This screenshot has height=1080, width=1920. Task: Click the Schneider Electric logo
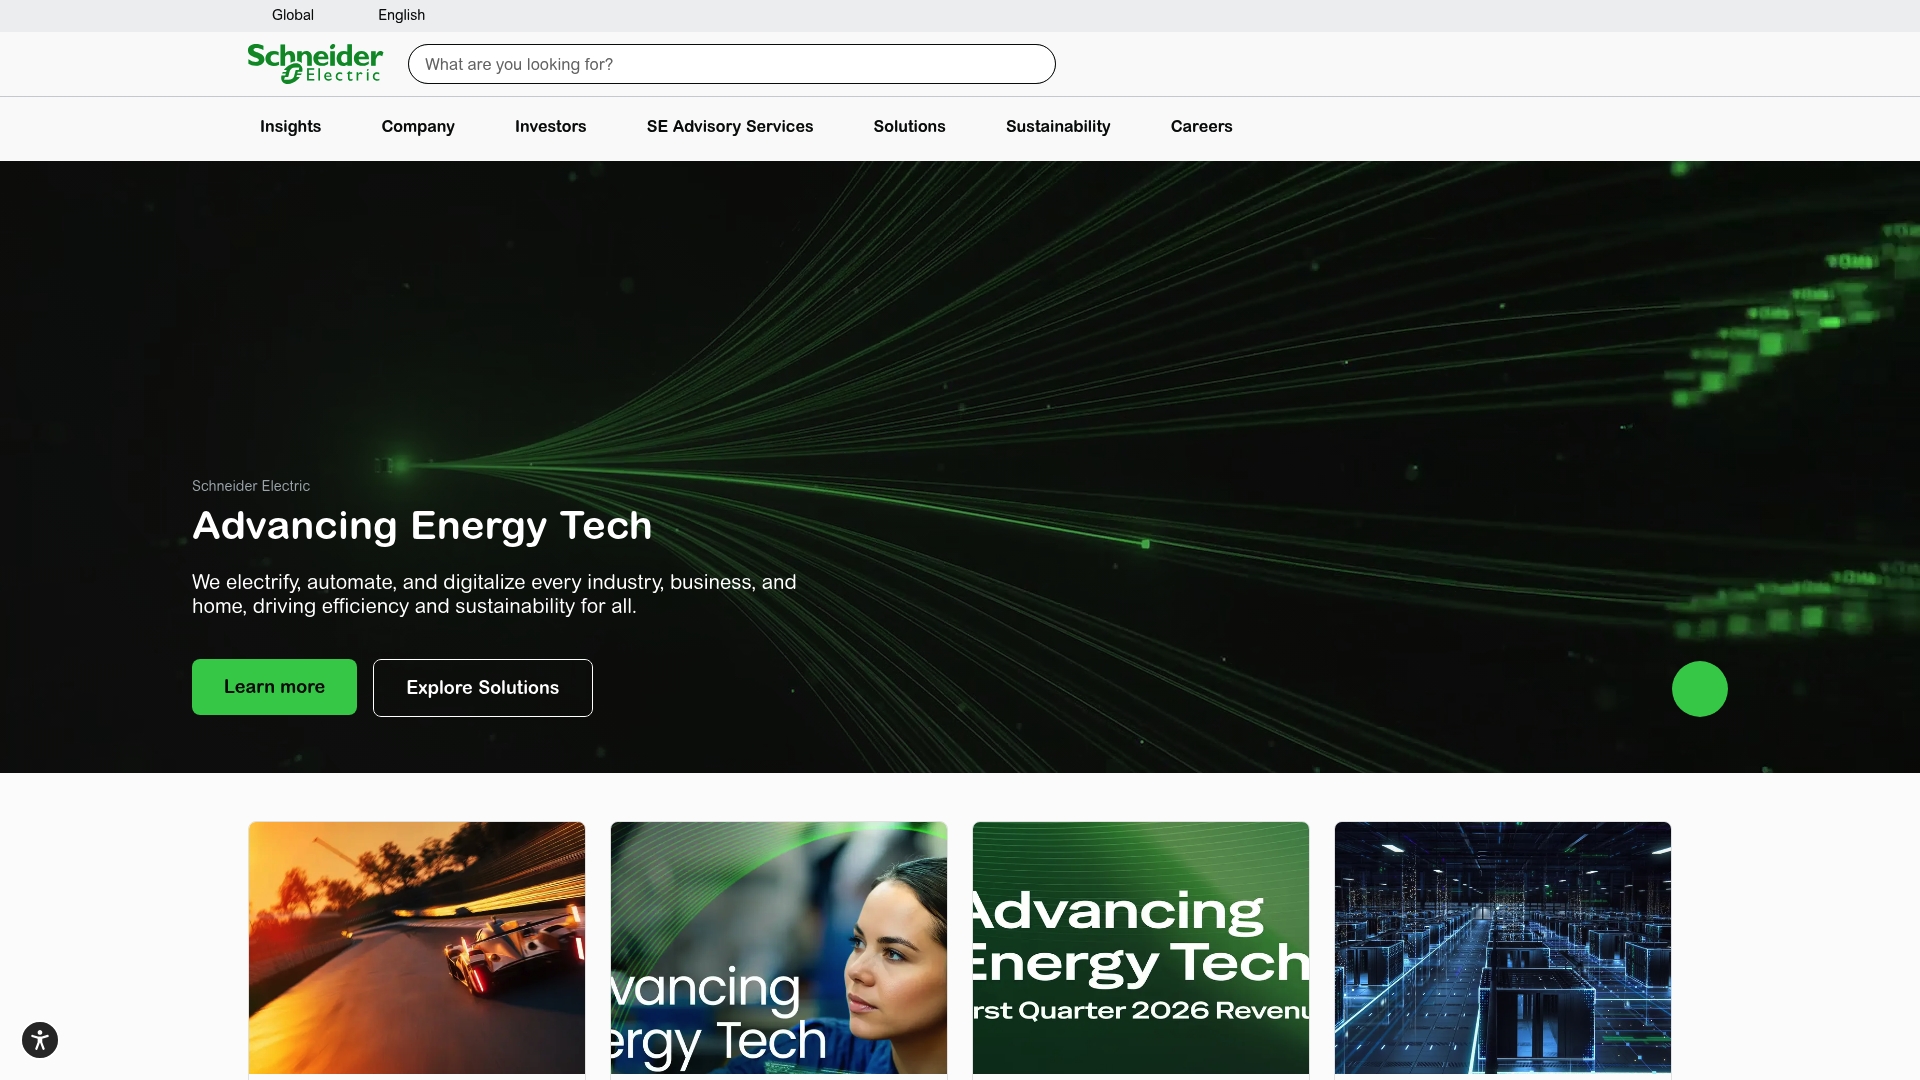click(x=315, y=64)
